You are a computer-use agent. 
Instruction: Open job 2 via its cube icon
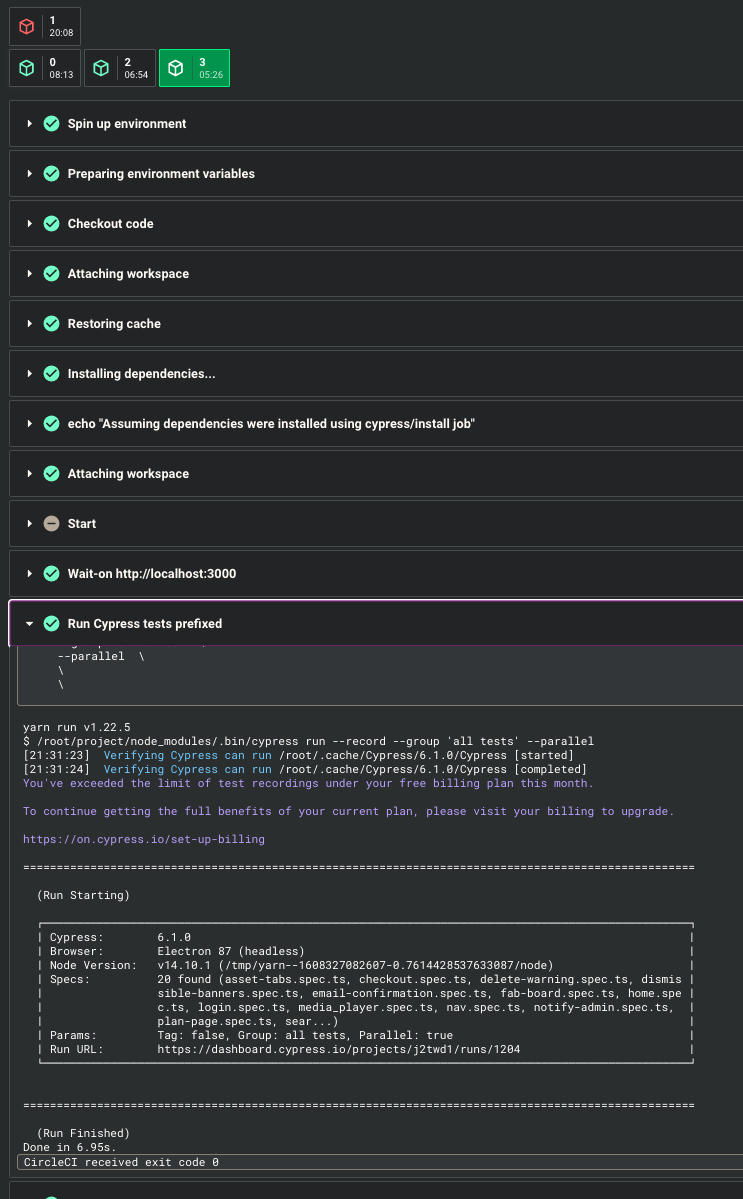(x=100, y=68)
